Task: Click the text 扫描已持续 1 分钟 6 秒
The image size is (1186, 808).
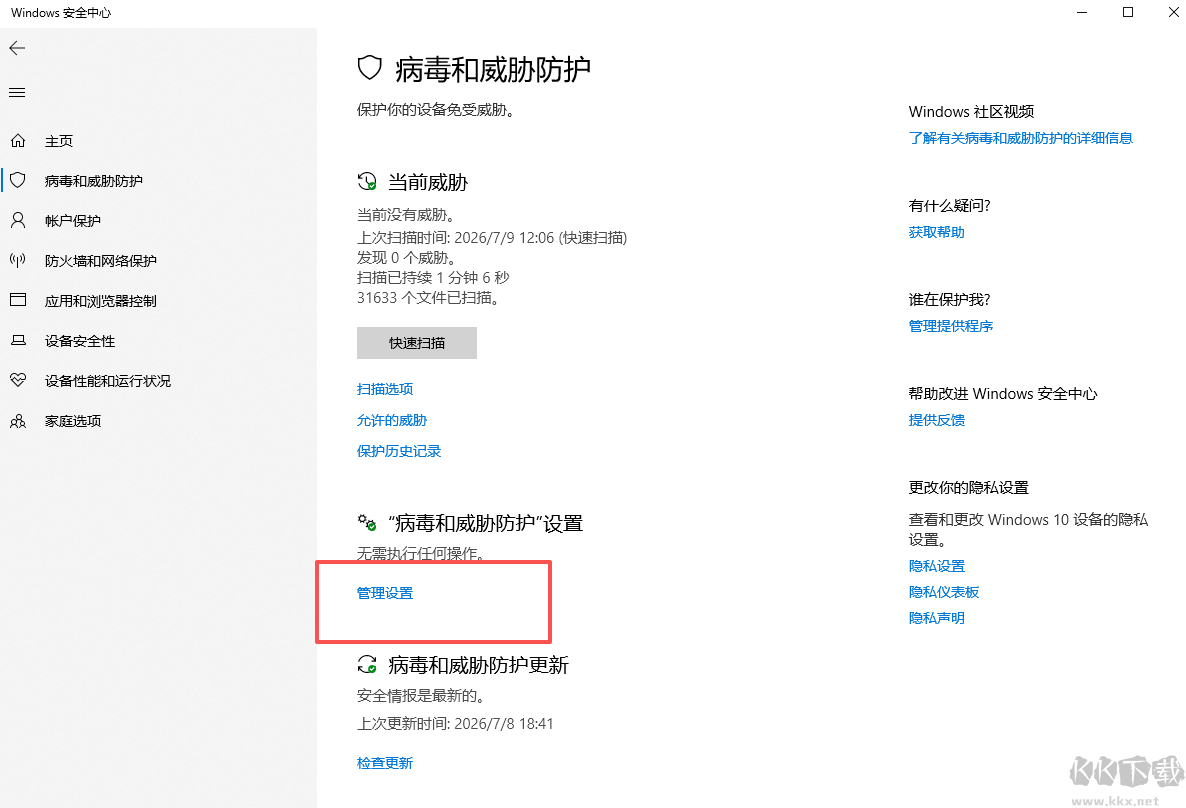Action: coord(433,278)
